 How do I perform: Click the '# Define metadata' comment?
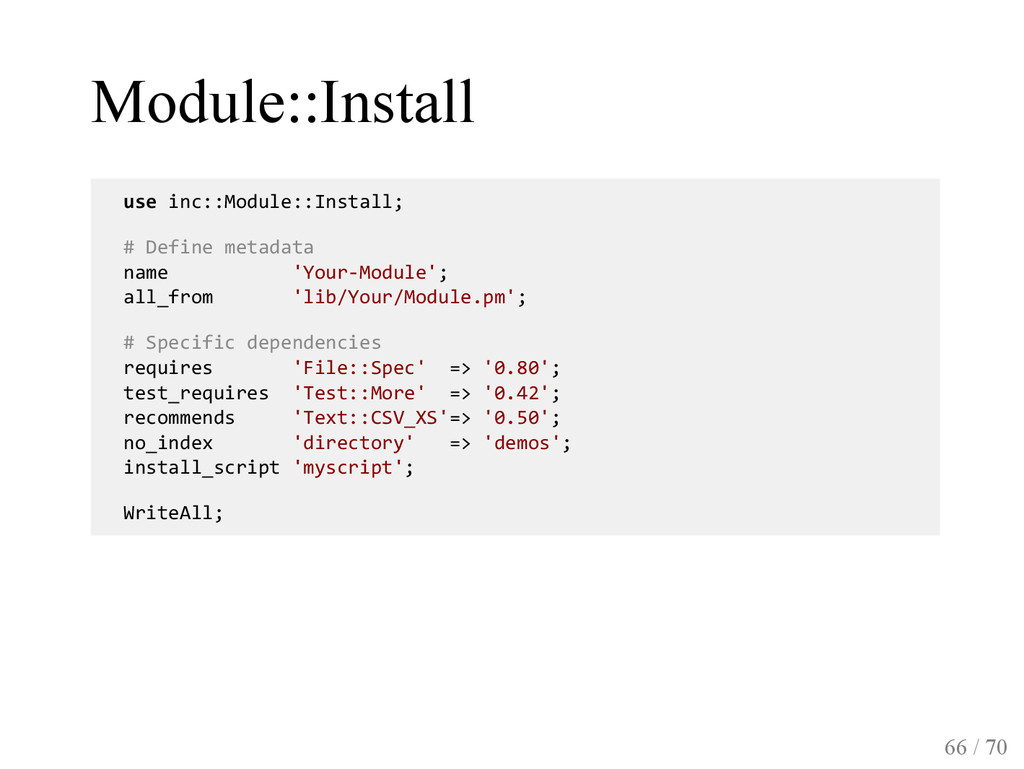pos(218,247)
